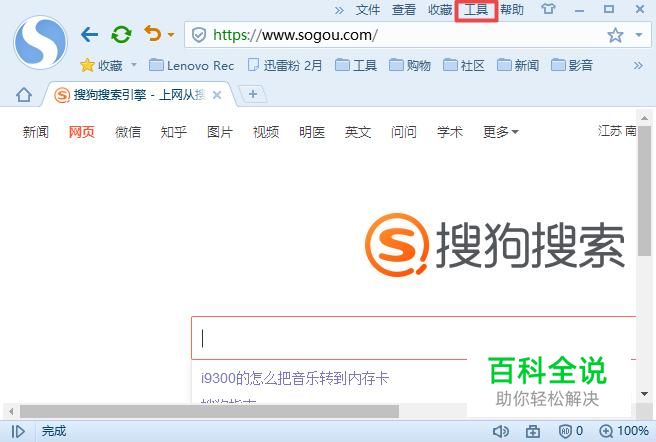Screen dimensions: 656x442
Task: Open the 工具 menu in menu bar
Action: coord(476,10)
